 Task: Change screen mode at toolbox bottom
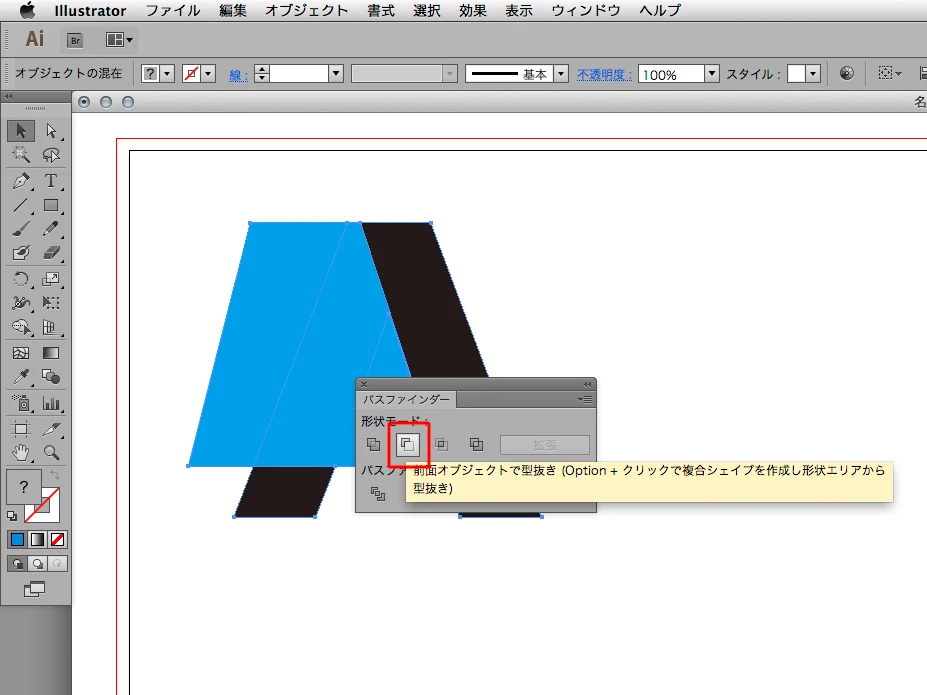pyautogui.click(x=34, y=589)
